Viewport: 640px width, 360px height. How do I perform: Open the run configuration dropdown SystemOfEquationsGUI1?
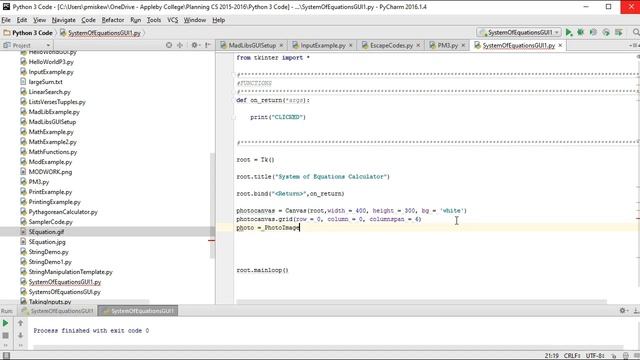point(519,32)
